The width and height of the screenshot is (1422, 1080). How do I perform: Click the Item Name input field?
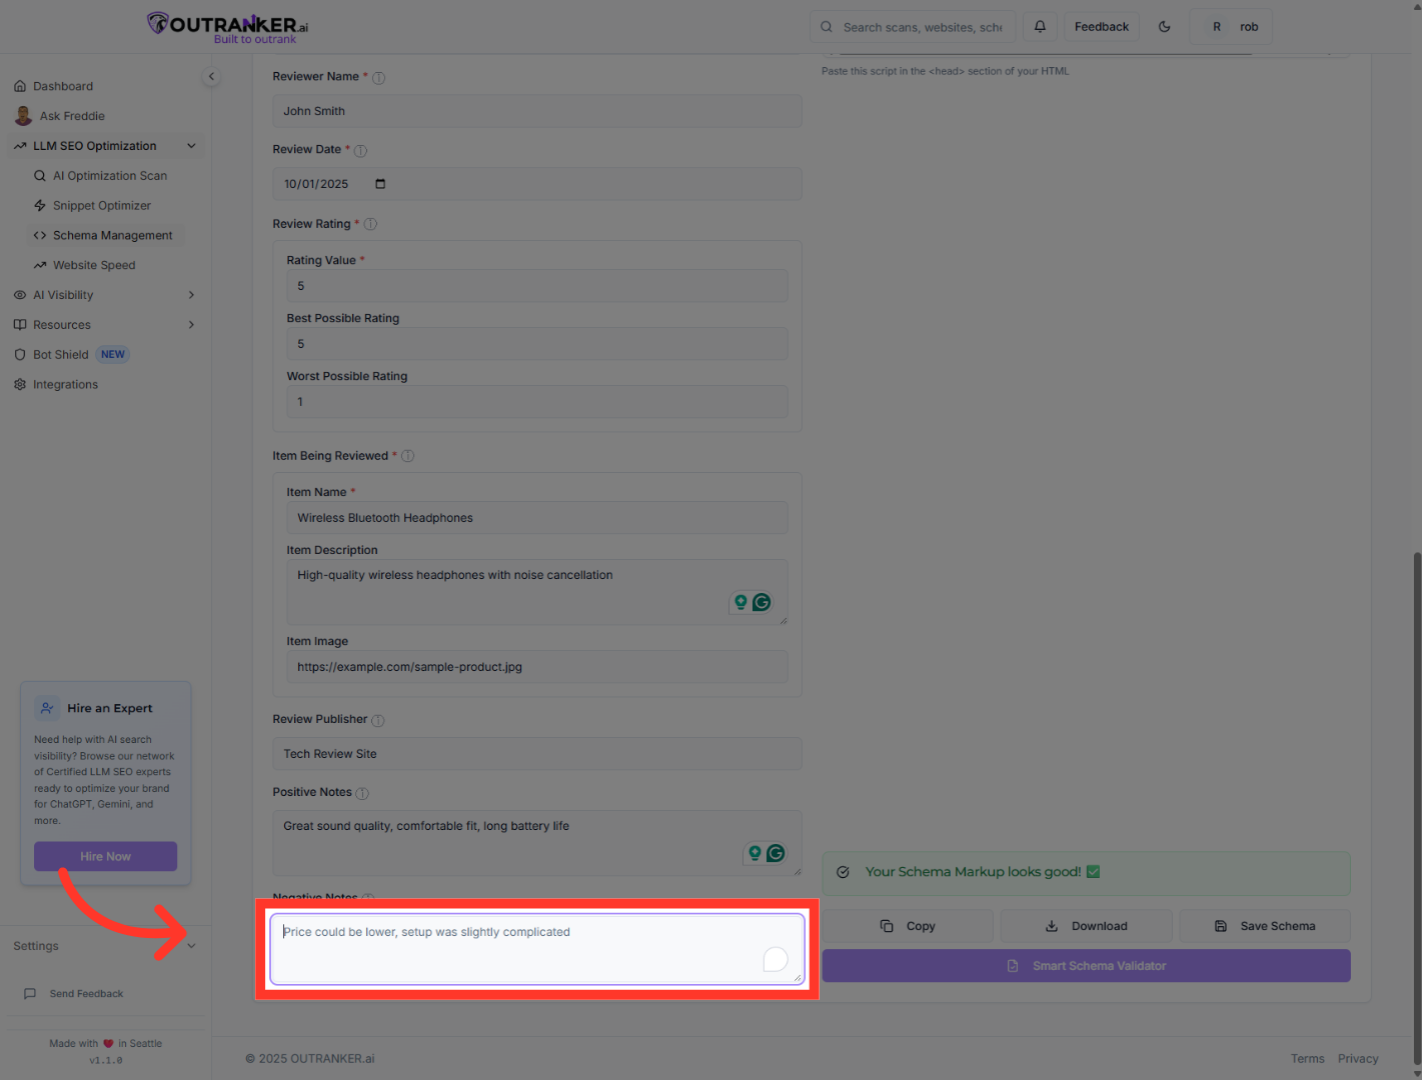(x=537, y=518)
